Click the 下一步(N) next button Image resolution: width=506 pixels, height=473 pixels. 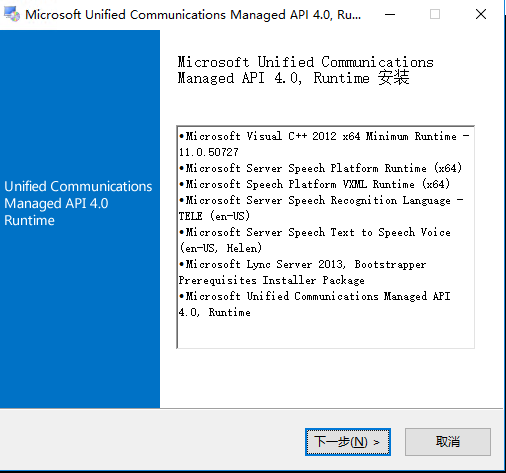[x=348, y=442]
